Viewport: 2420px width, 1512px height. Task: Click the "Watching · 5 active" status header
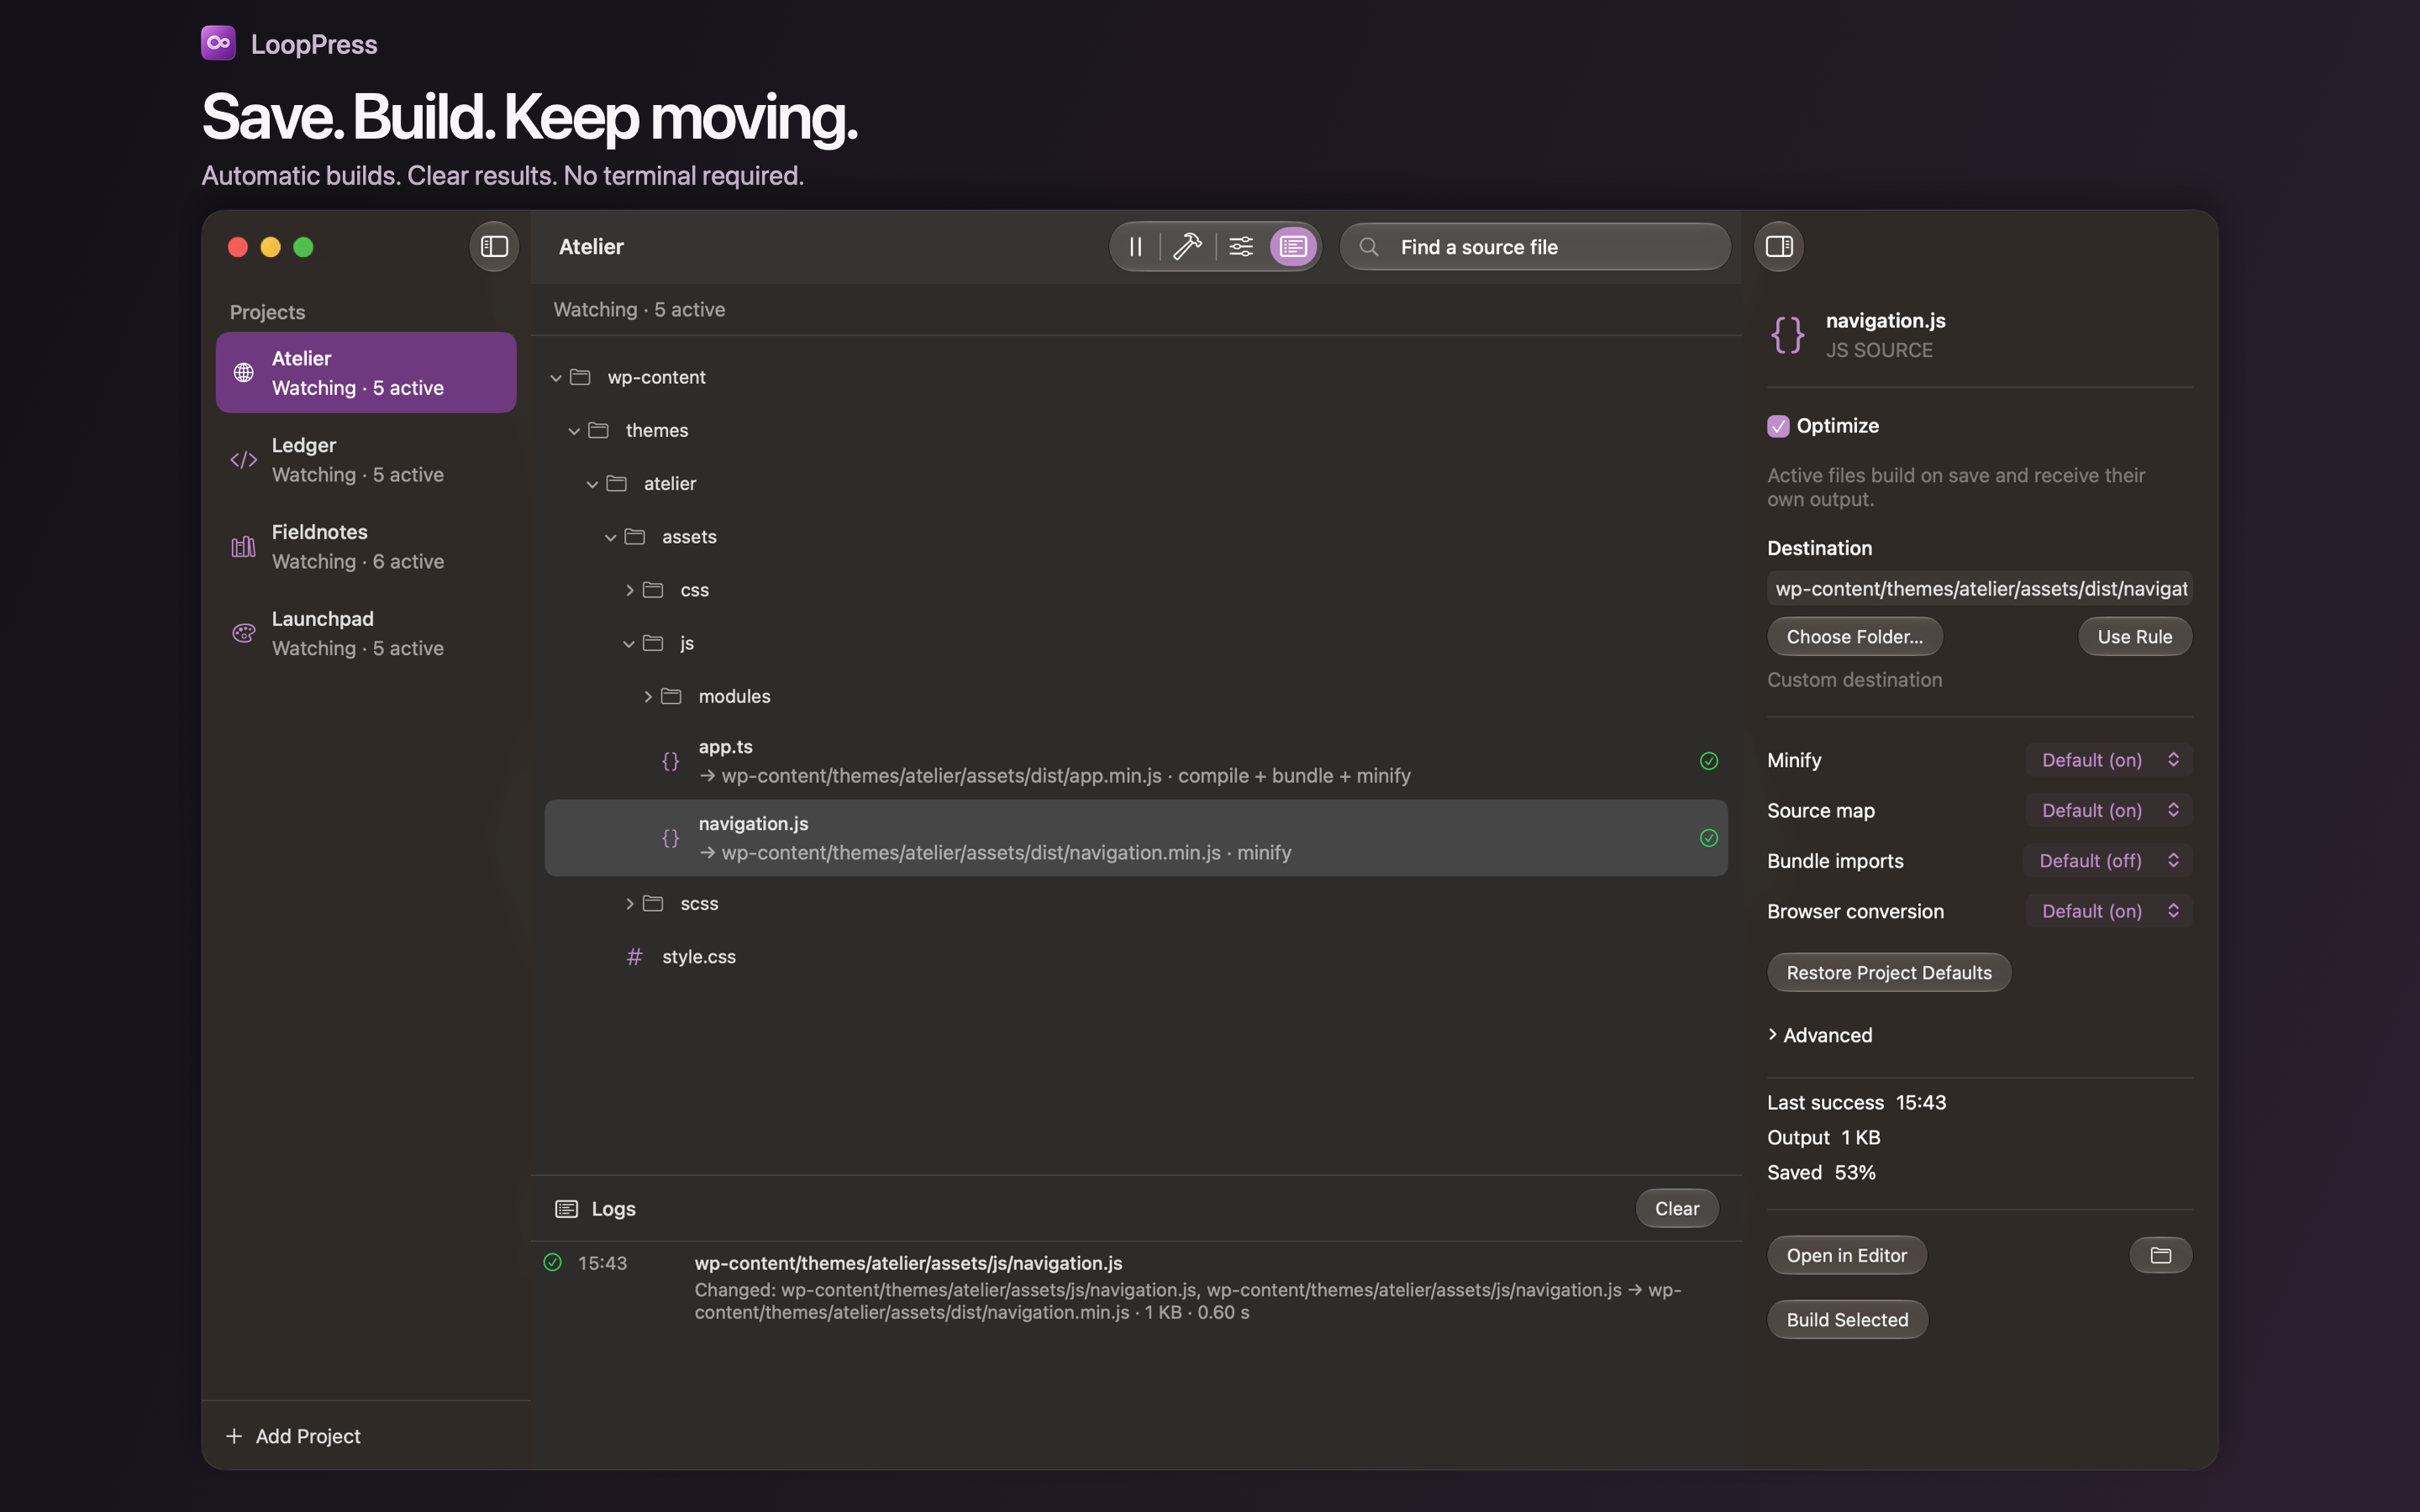(x=640, y=310)
